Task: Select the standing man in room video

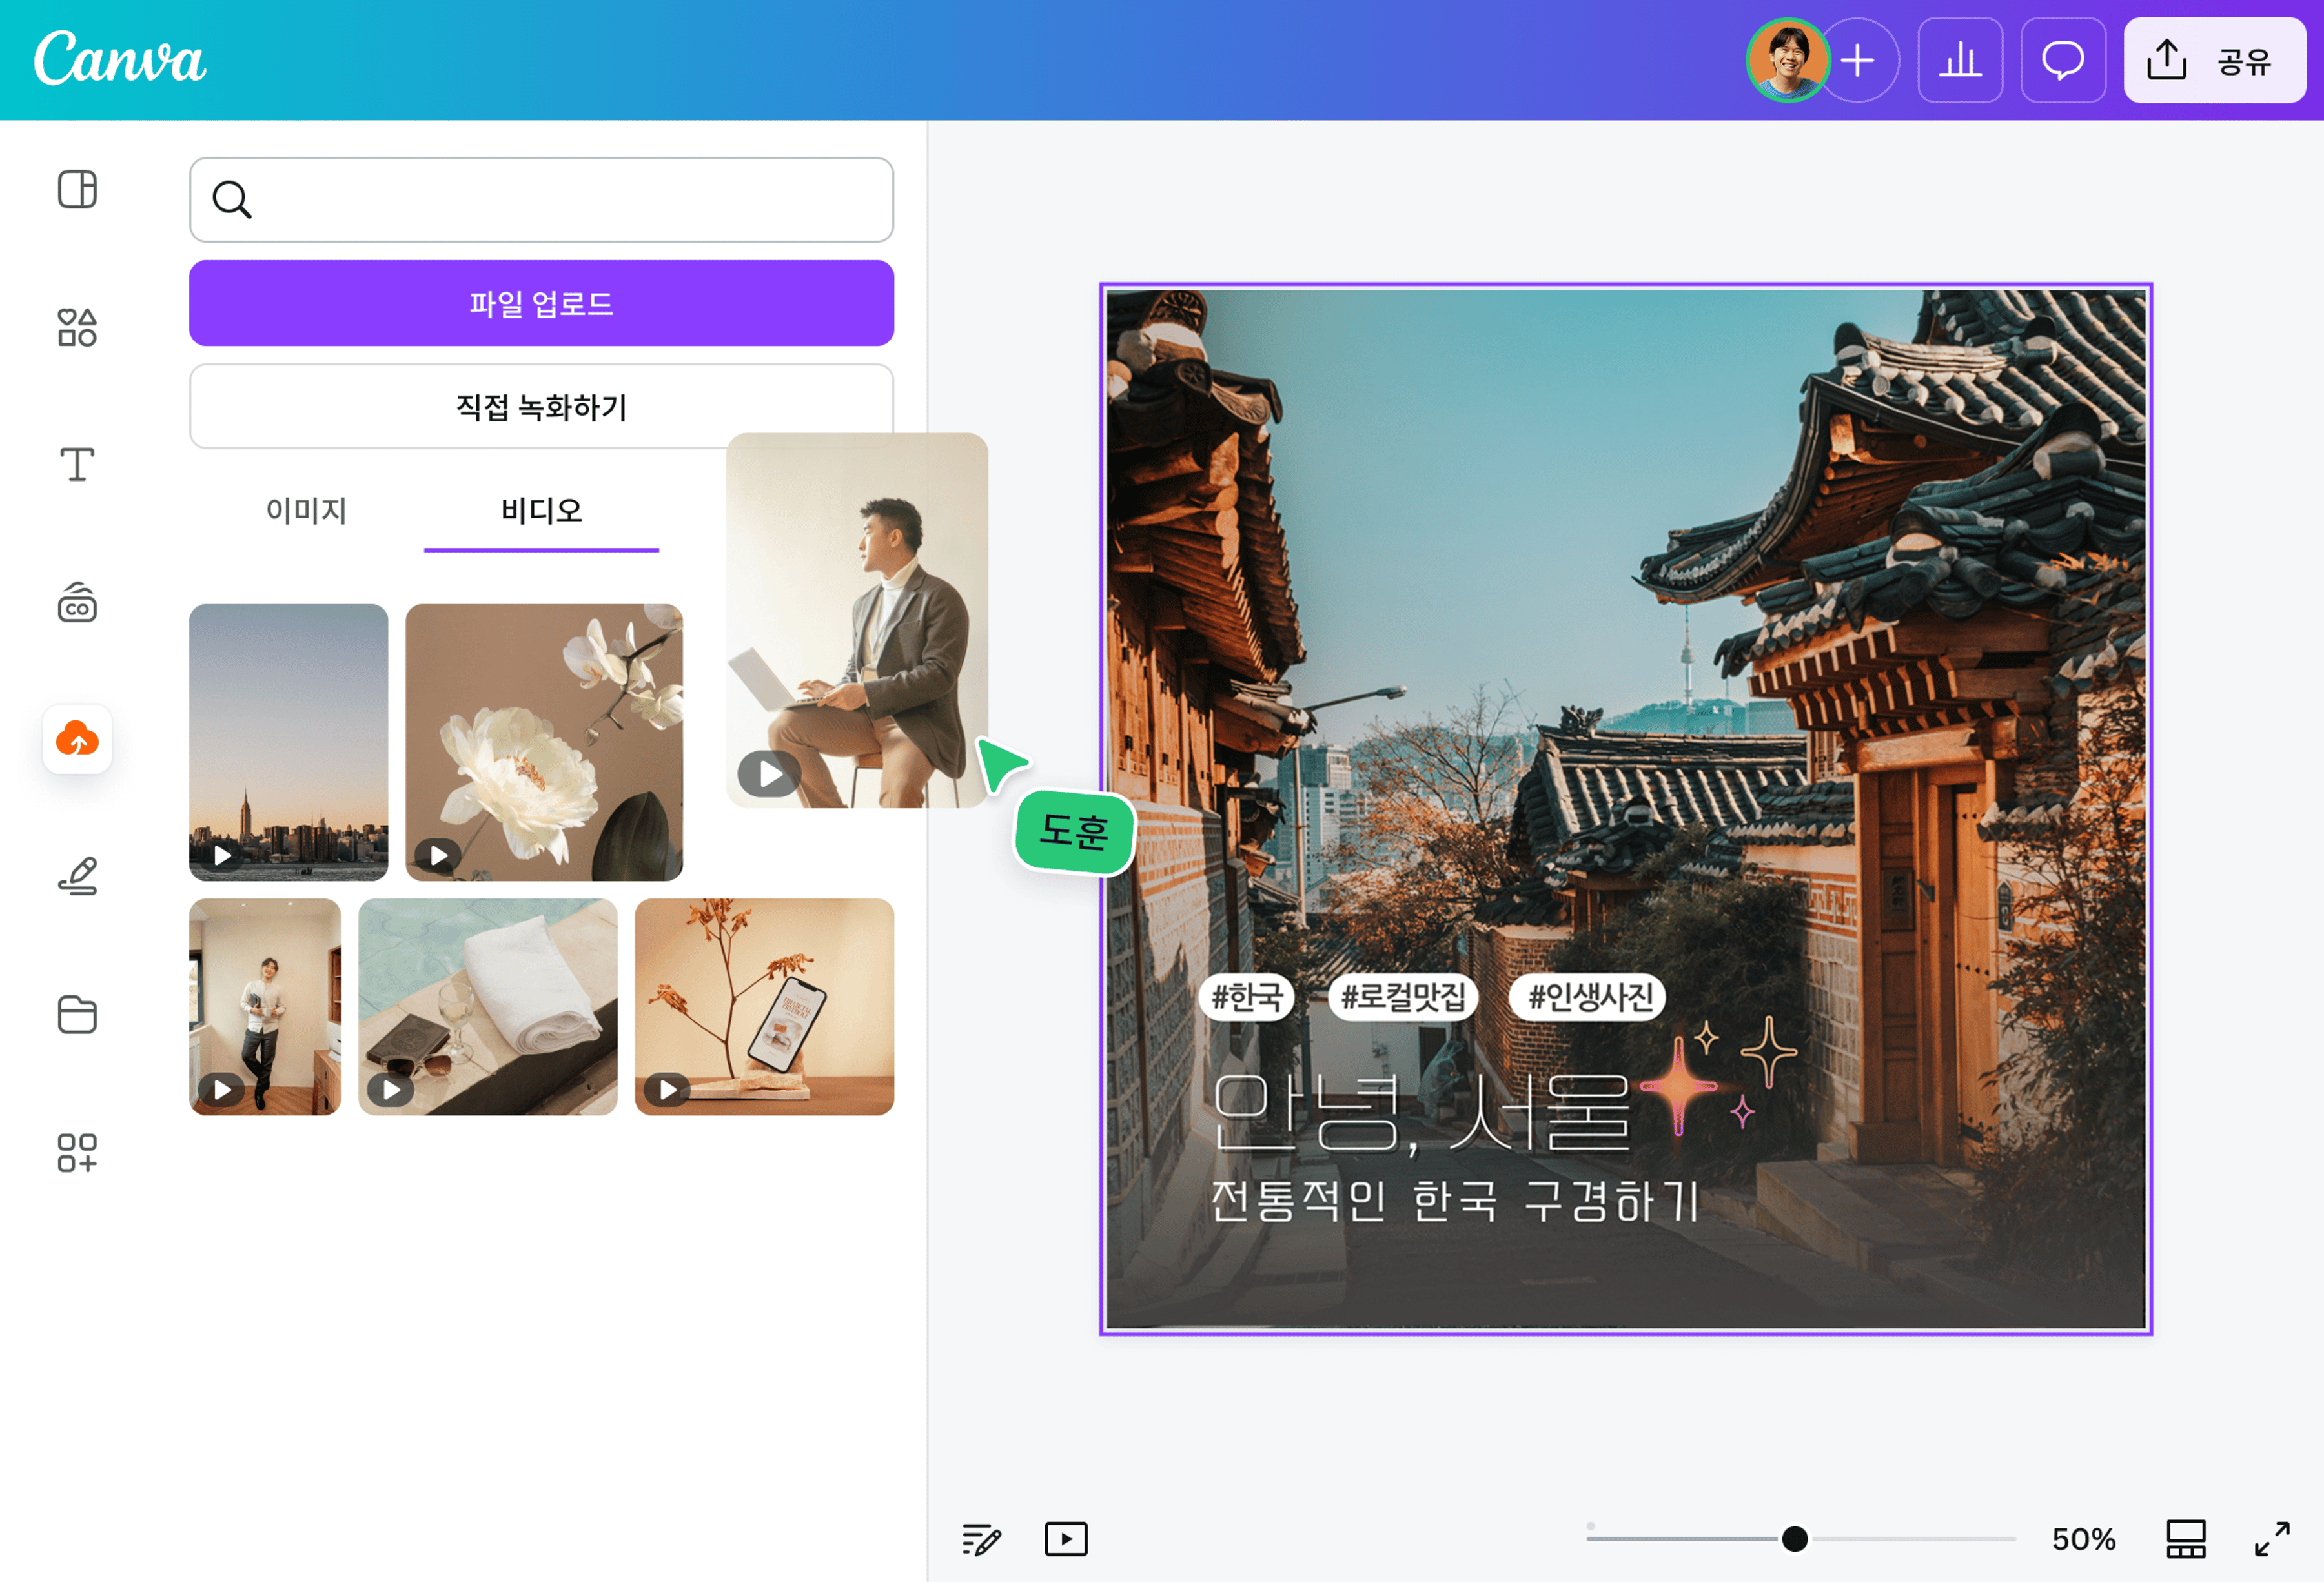Action: click(x=265, y=1006)
